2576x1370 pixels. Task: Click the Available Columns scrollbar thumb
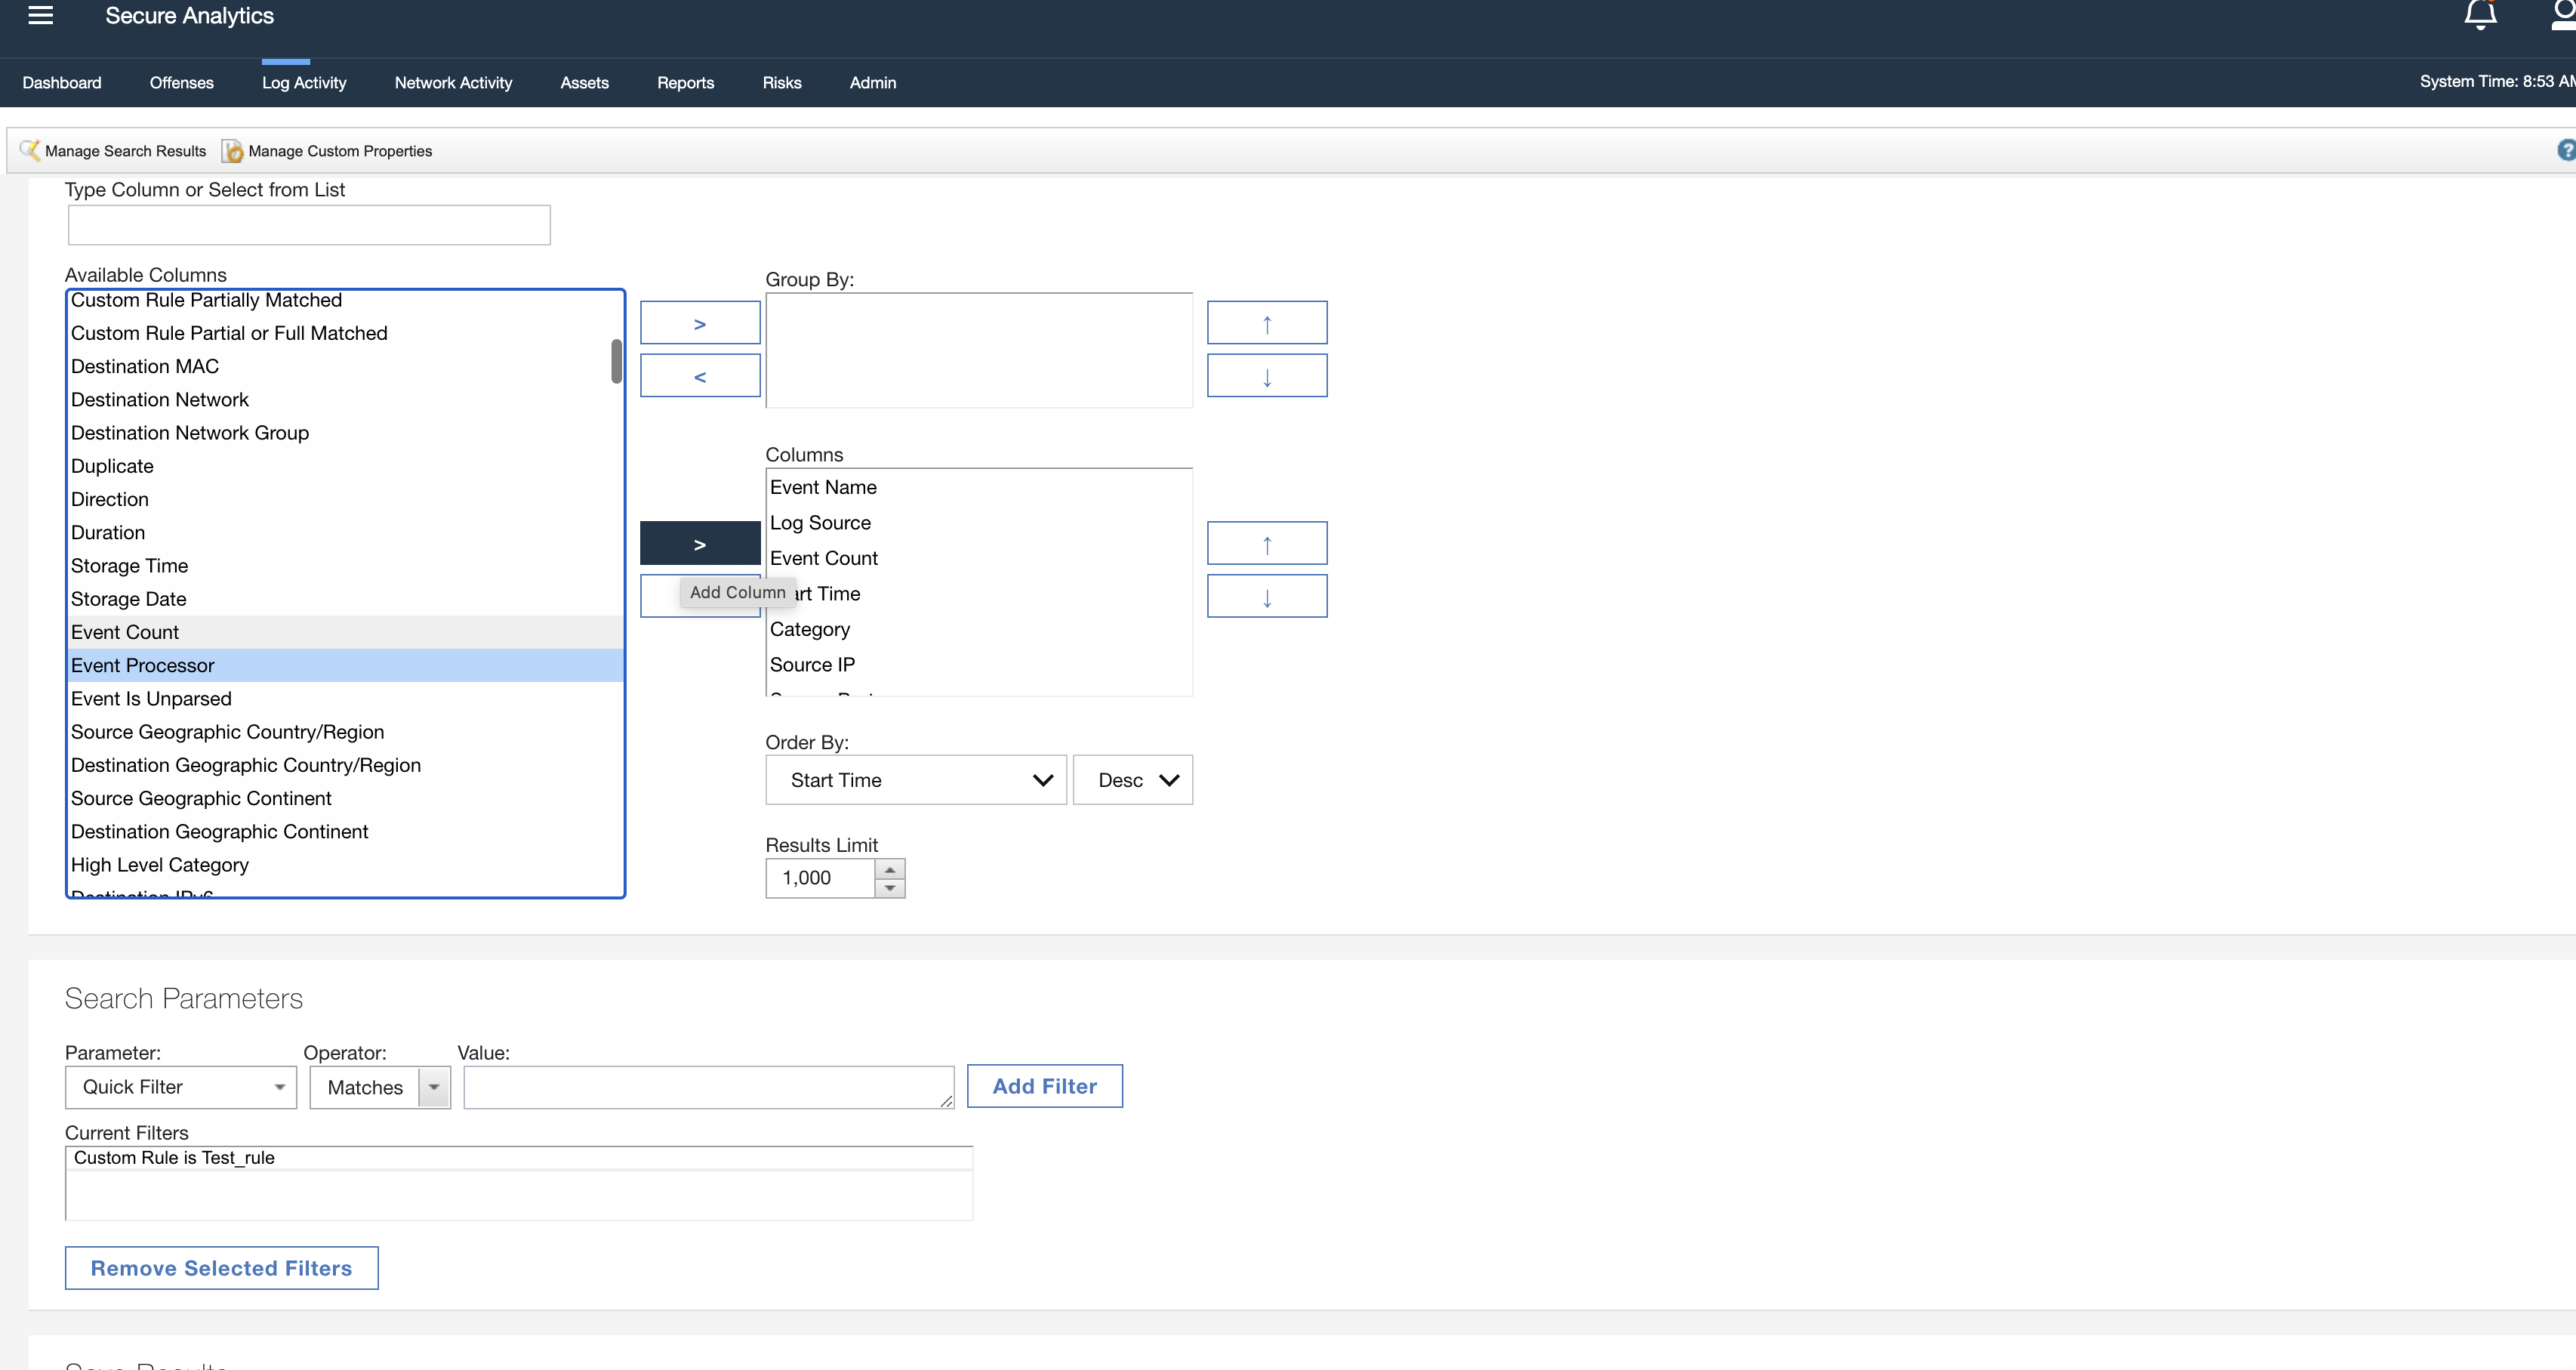click(x=617, y=361)
